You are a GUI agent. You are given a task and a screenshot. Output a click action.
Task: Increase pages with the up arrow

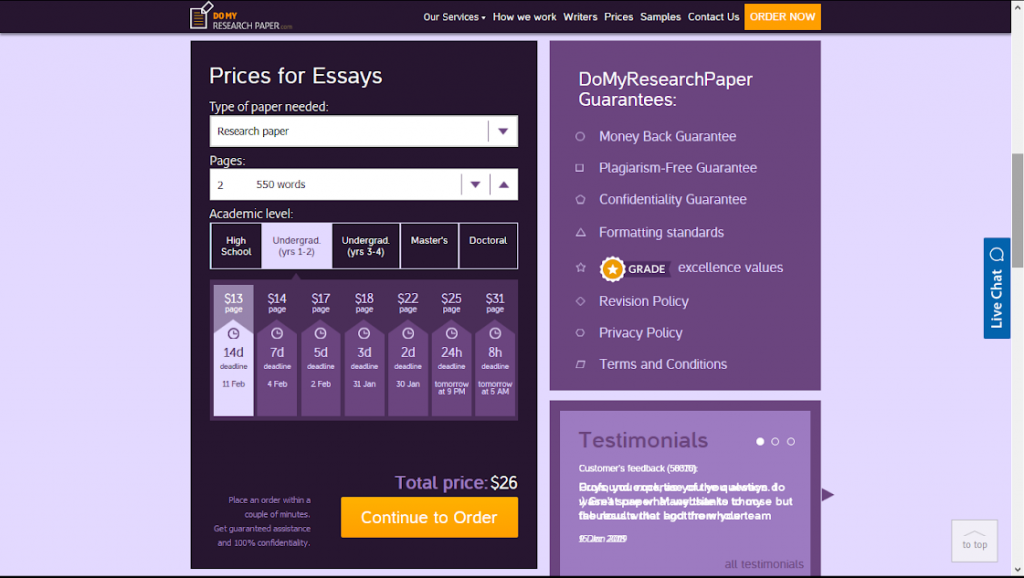[504, 185]
